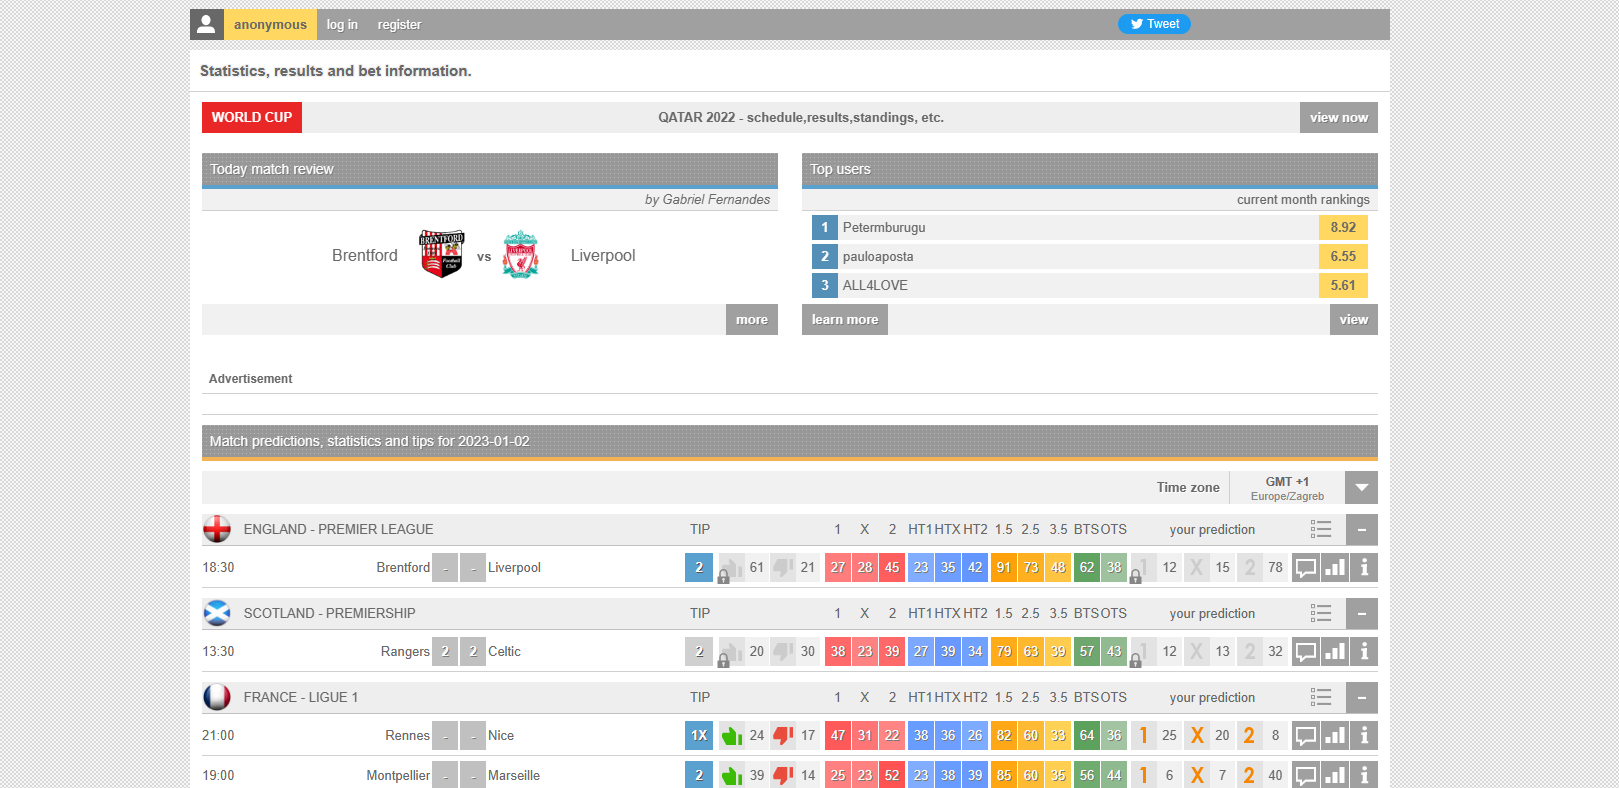Click orange 91 value in Brentford row
1619x788 pixels.
[x=1004, y=568]
